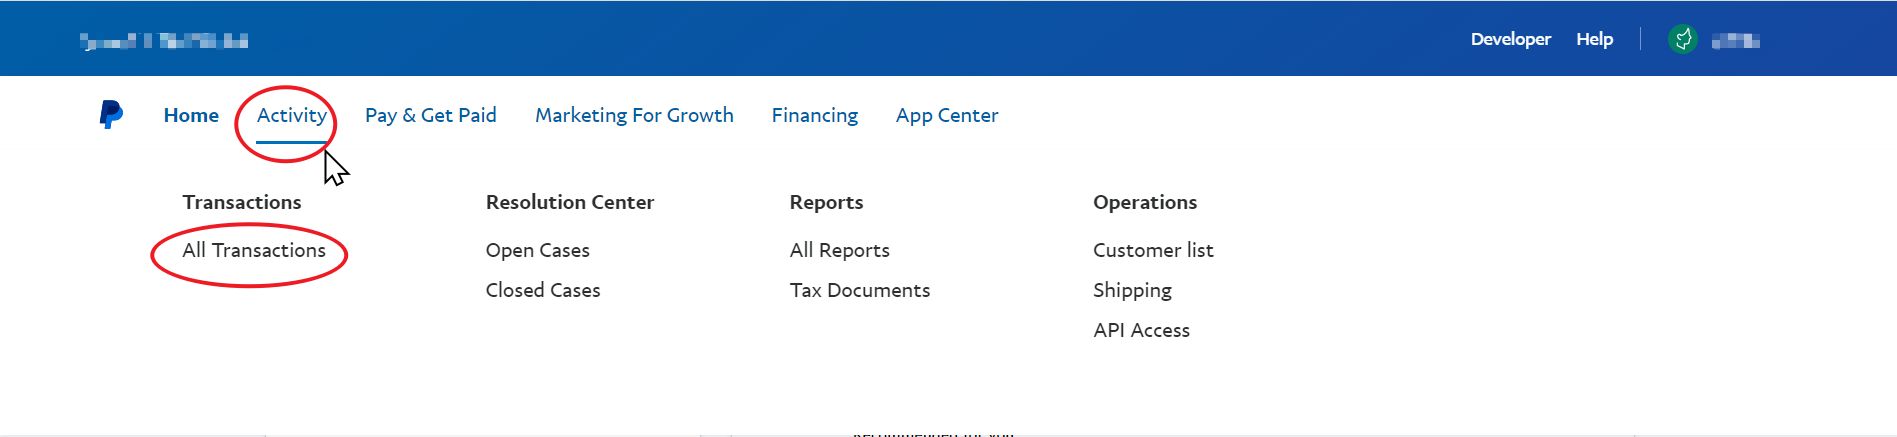Viewport: 1897px width, 437px height.
Task: Go to Closed Cases
Action: [543, 290]
